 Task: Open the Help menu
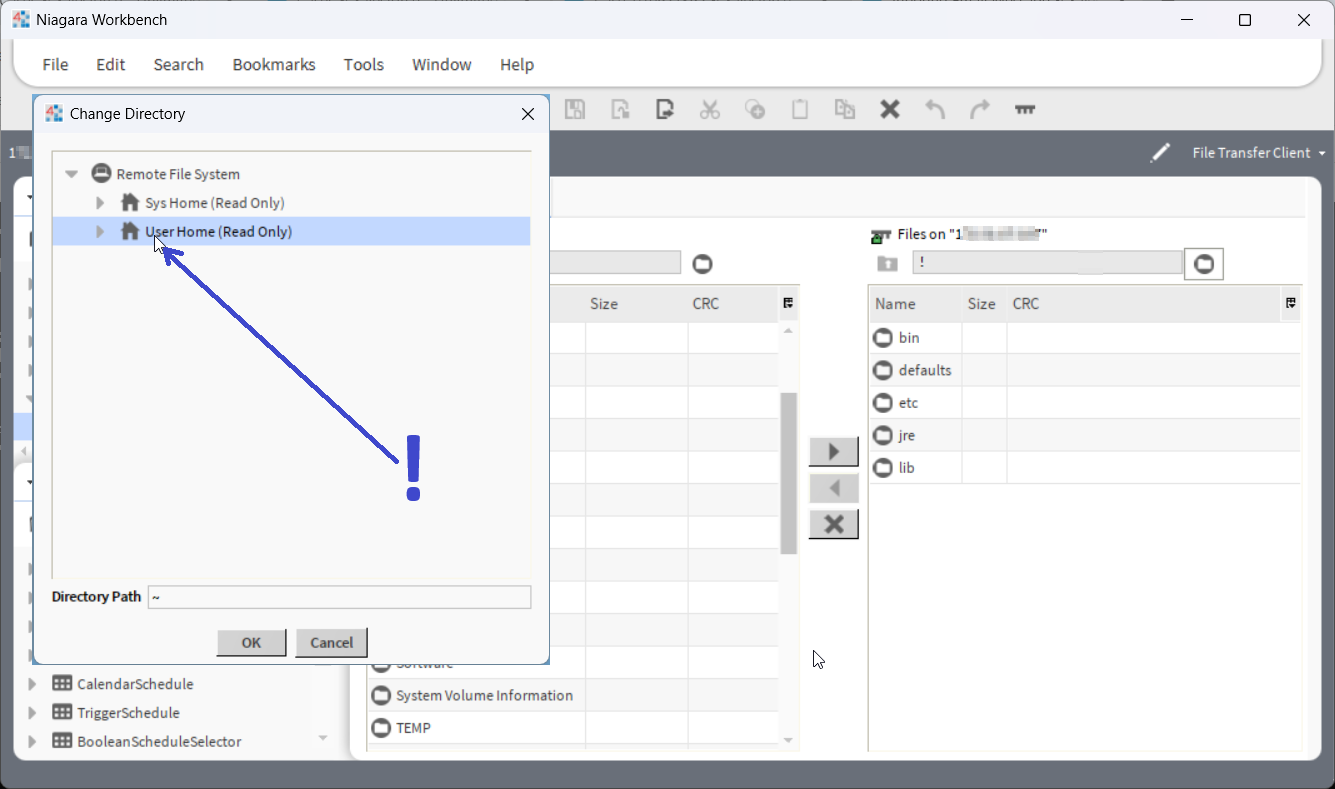(x=517, y=64)
